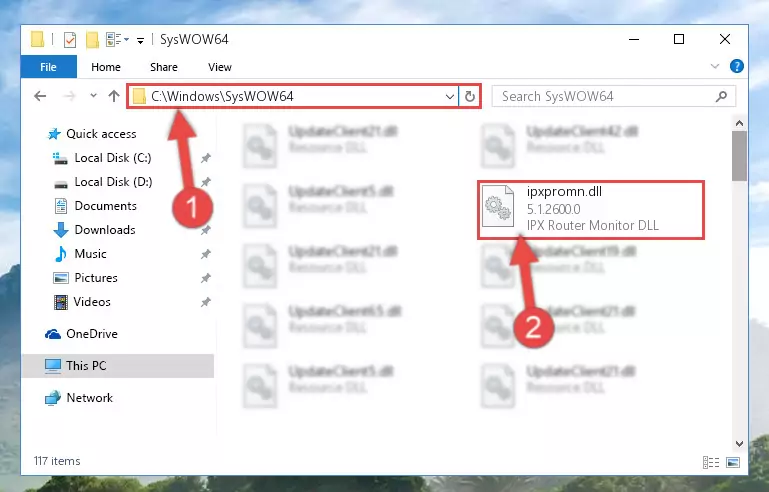This screenshot has width=769, height=492.
Task: Open Videos folder in sidebar
Action: point(92,302)
